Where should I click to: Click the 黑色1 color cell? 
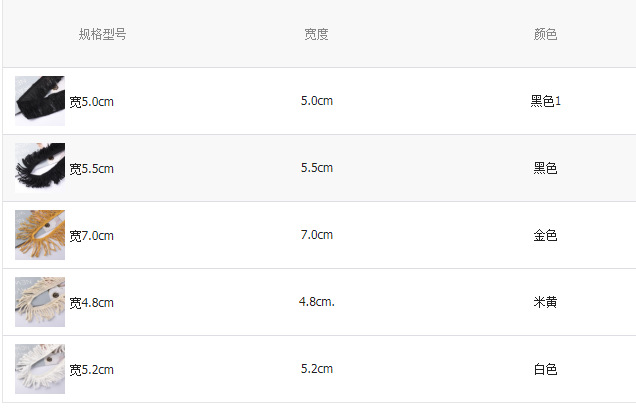545,101
